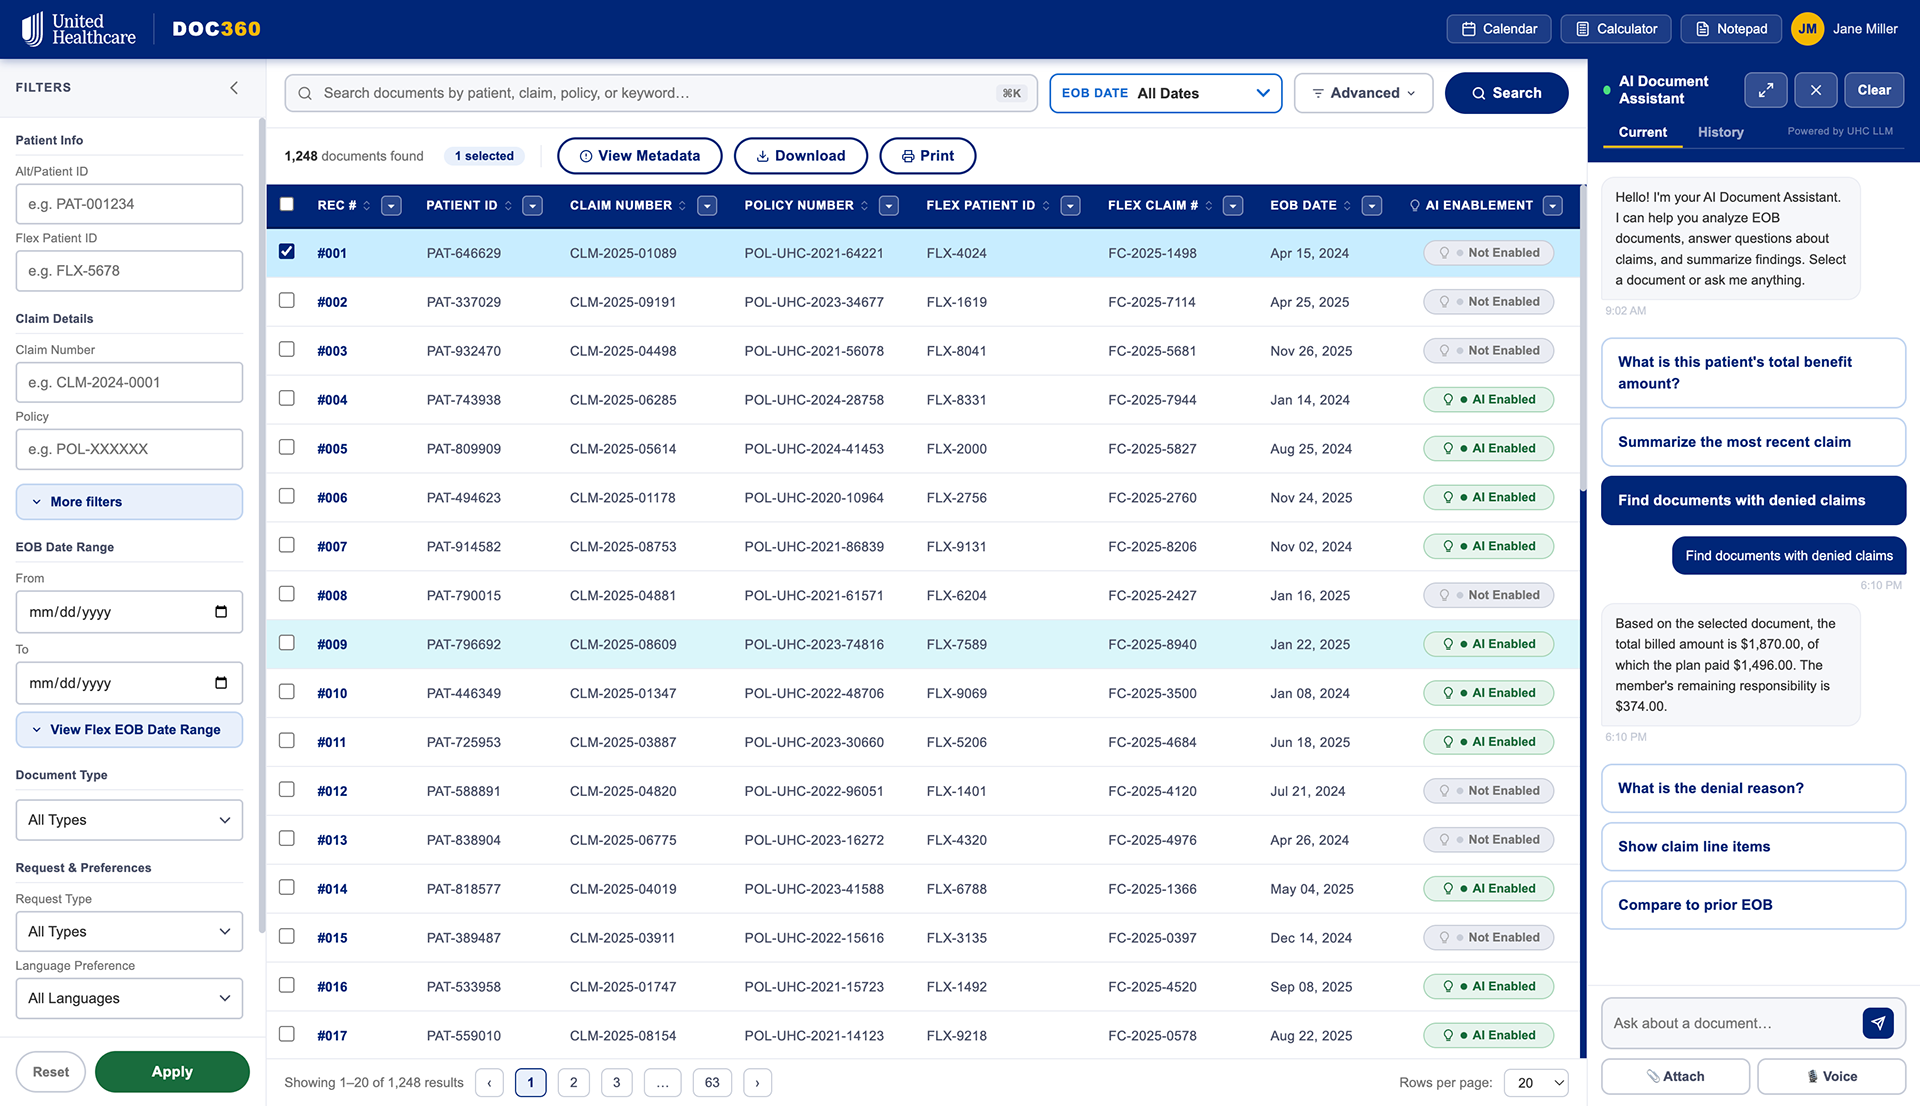1920x1106 pixels.
Task: Send the message with the paper plane icon
Action: 1879,1023
